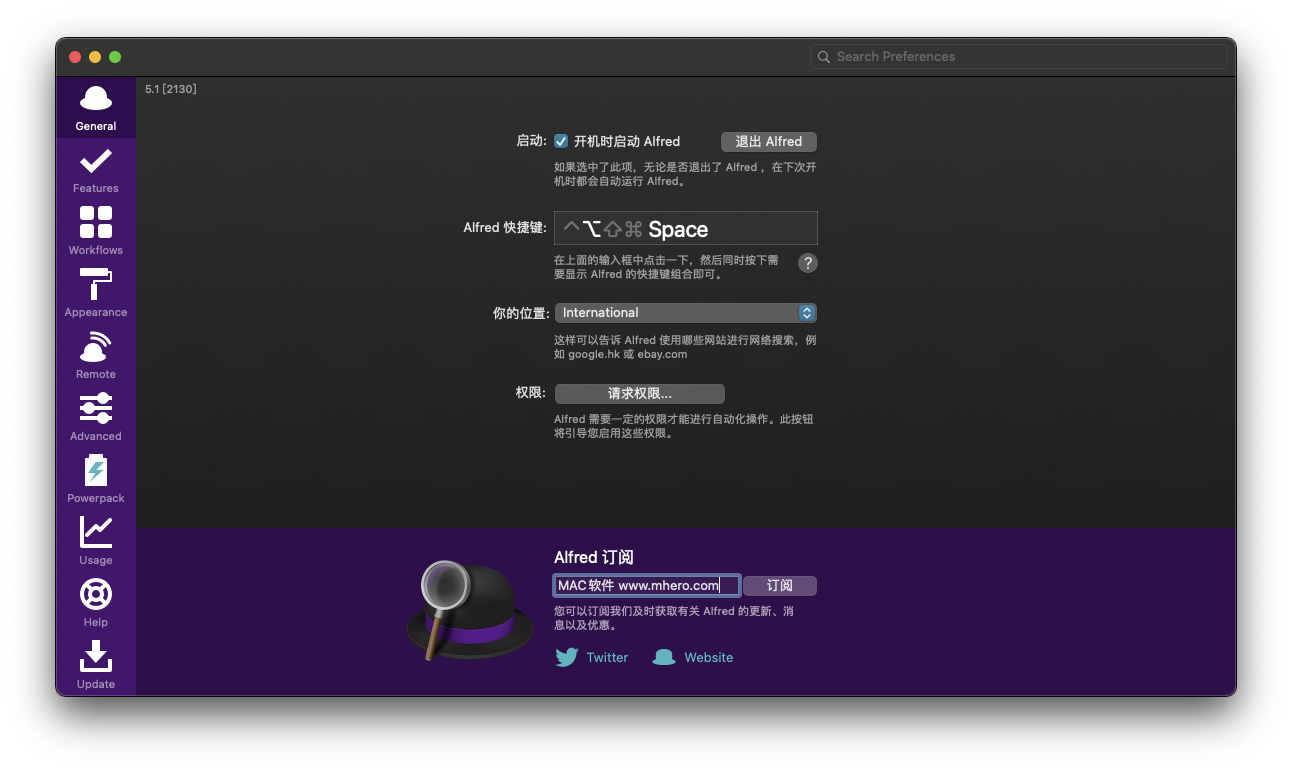
Task: Click the Twitter bird icon
Action: (x=567, y=657)
